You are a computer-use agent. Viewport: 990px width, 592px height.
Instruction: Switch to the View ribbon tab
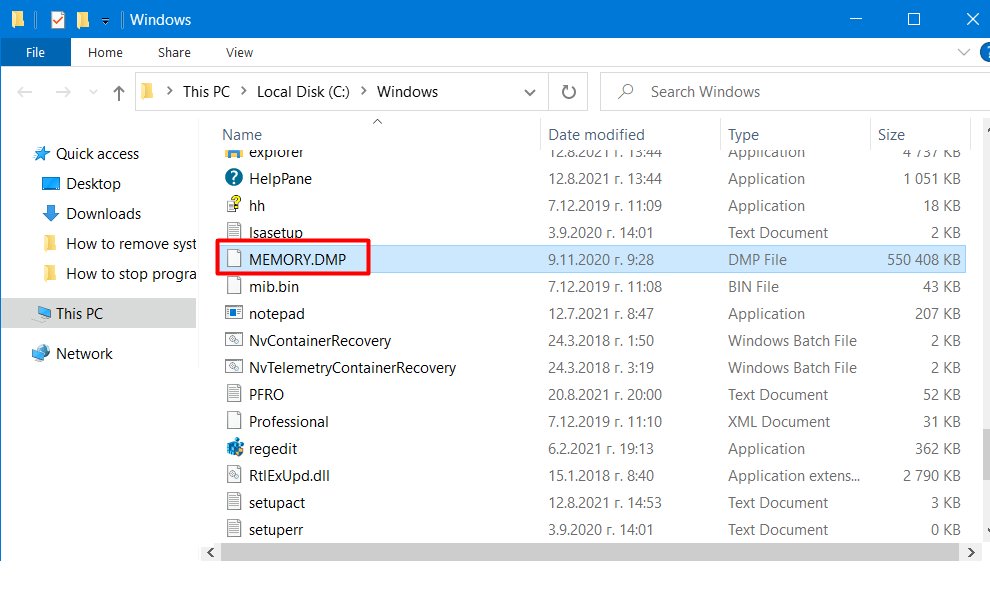[x=239, y=52]
